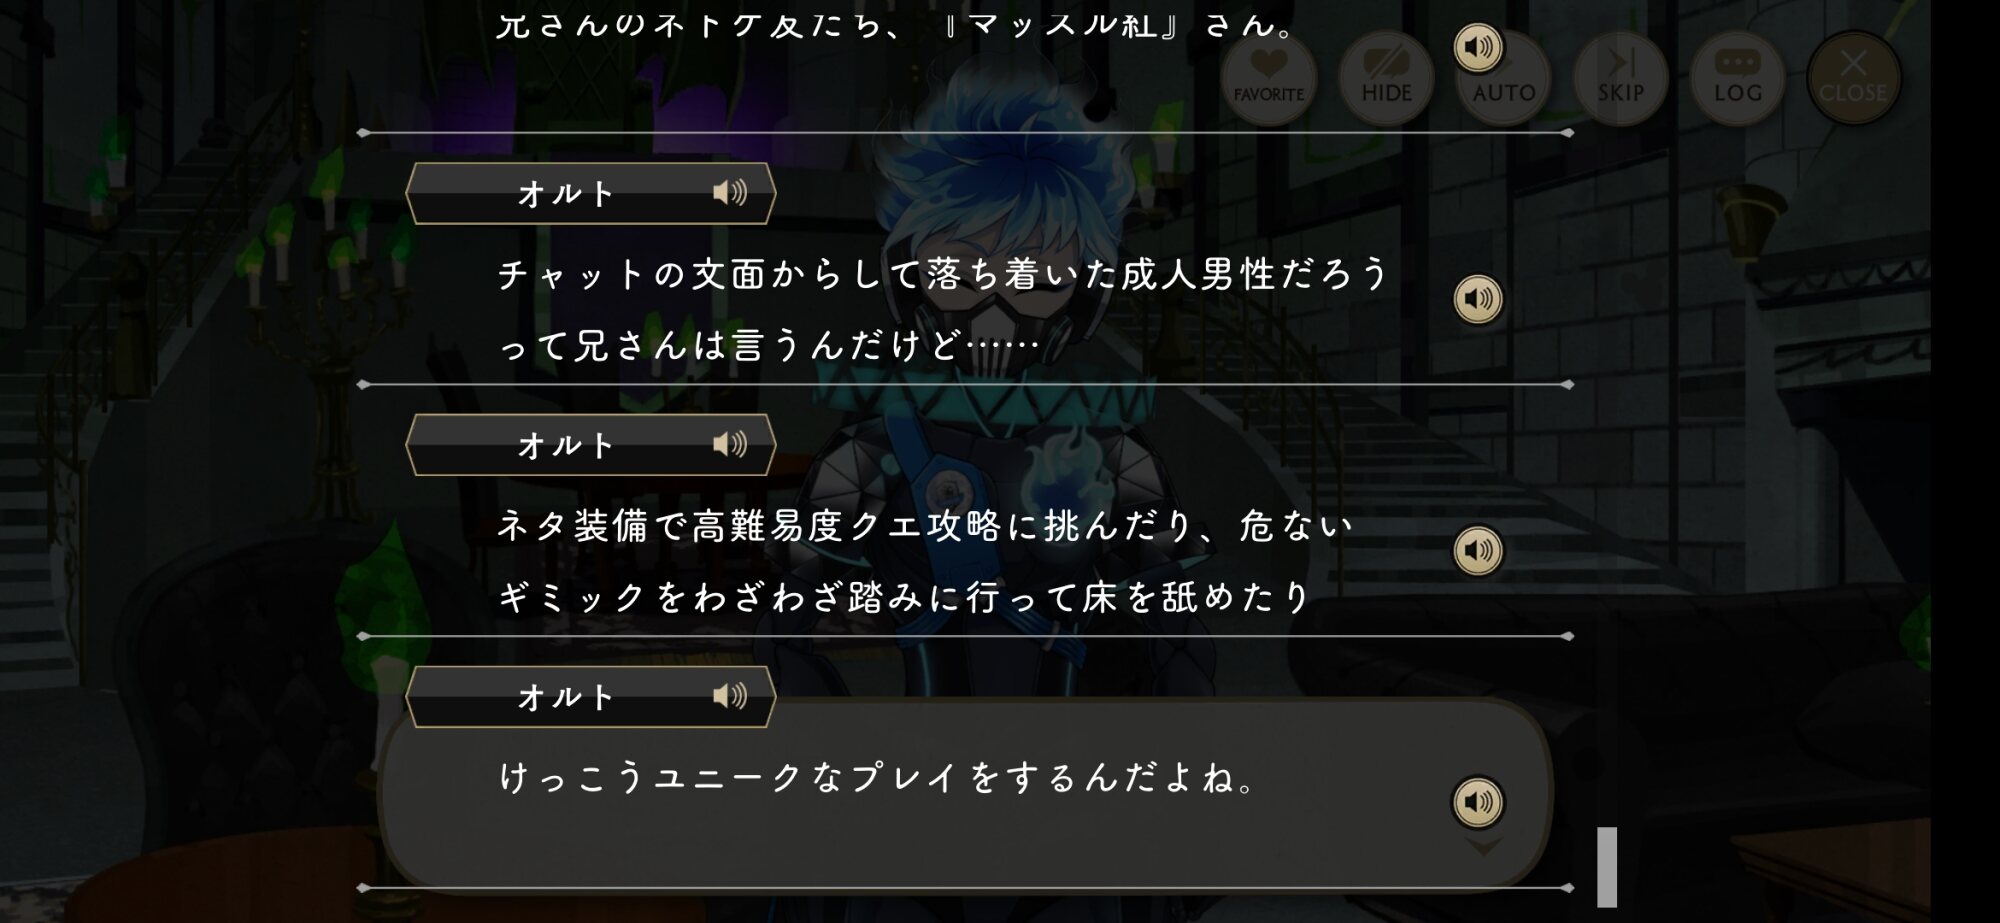Tap speaker icon on first オルト name plate
Screen dimensions: 2000x923
(x=730, y=193)
